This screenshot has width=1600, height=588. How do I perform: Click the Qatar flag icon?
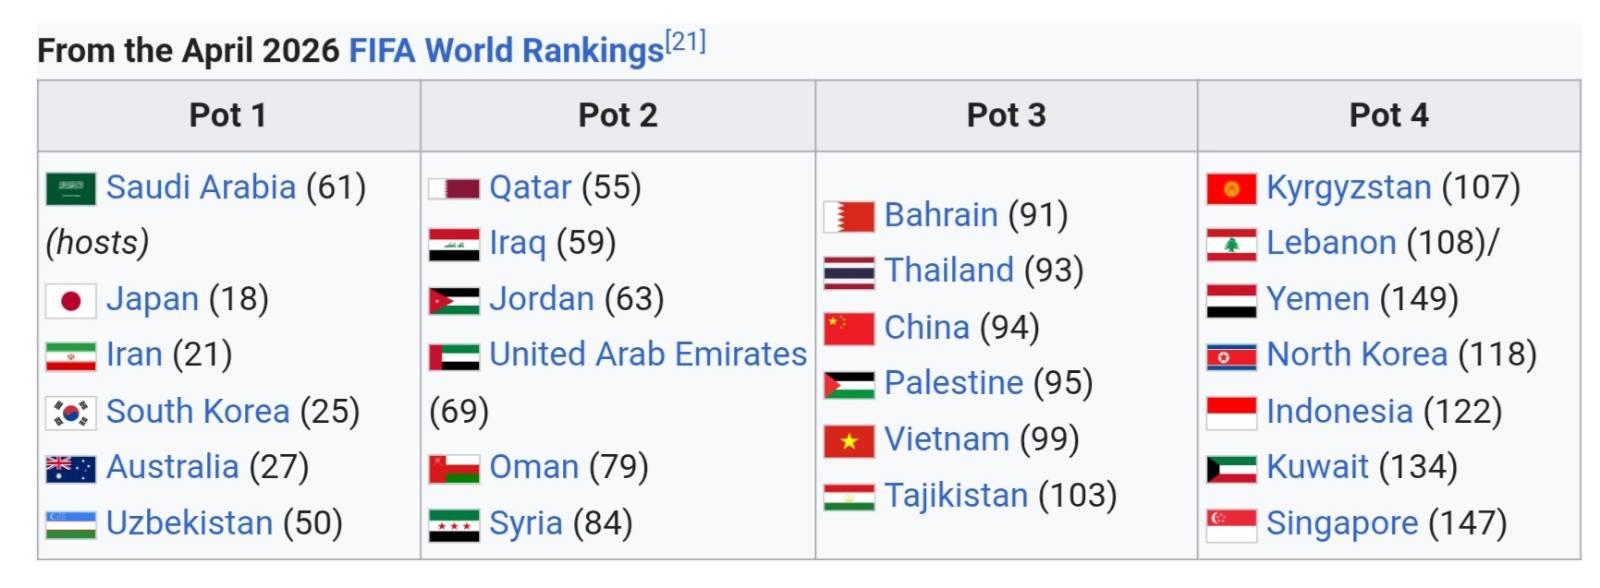point(454,188)
